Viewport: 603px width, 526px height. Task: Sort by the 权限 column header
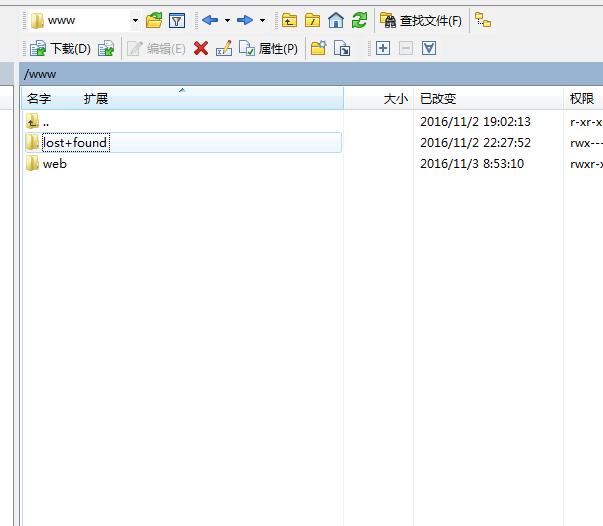pos(582,99)
